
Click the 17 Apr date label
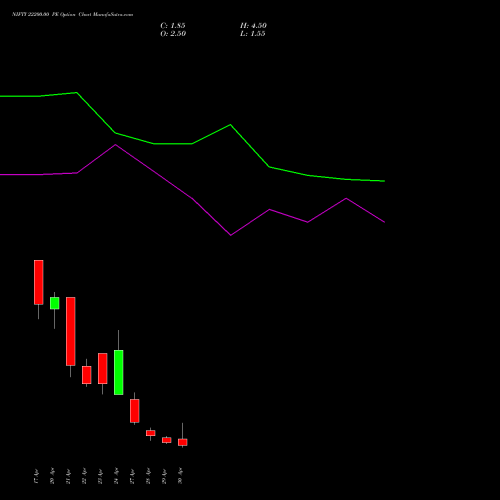36,476
